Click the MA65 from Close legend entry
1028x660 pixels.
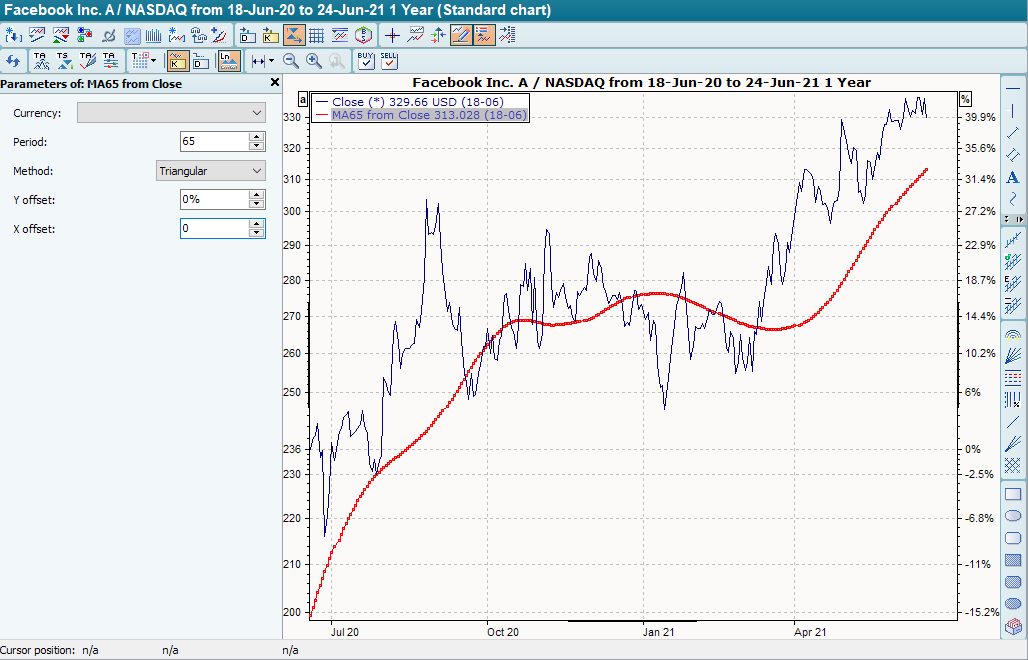[420, 115]
